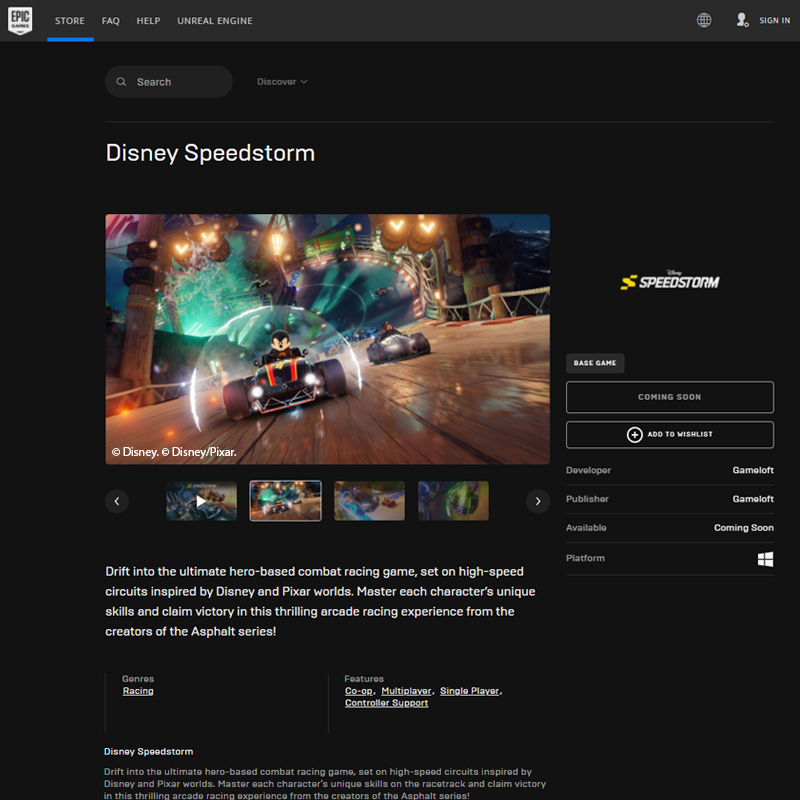Click the Developer Gameloft value

click(x=753, y=470)
